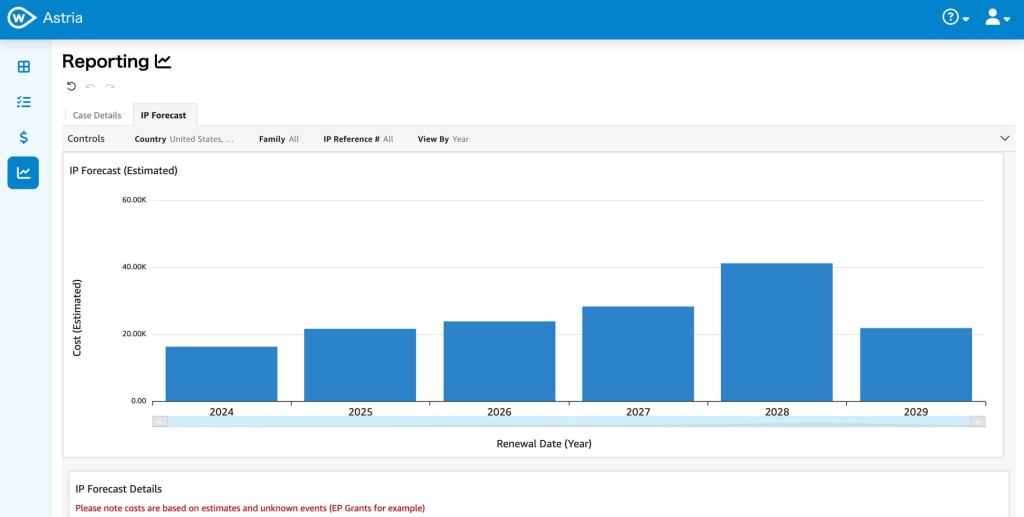The width and height of the screenshot is (1024, 517).
Task: Click the 2028 bar in the chart
Action: [x=776, y=332]
